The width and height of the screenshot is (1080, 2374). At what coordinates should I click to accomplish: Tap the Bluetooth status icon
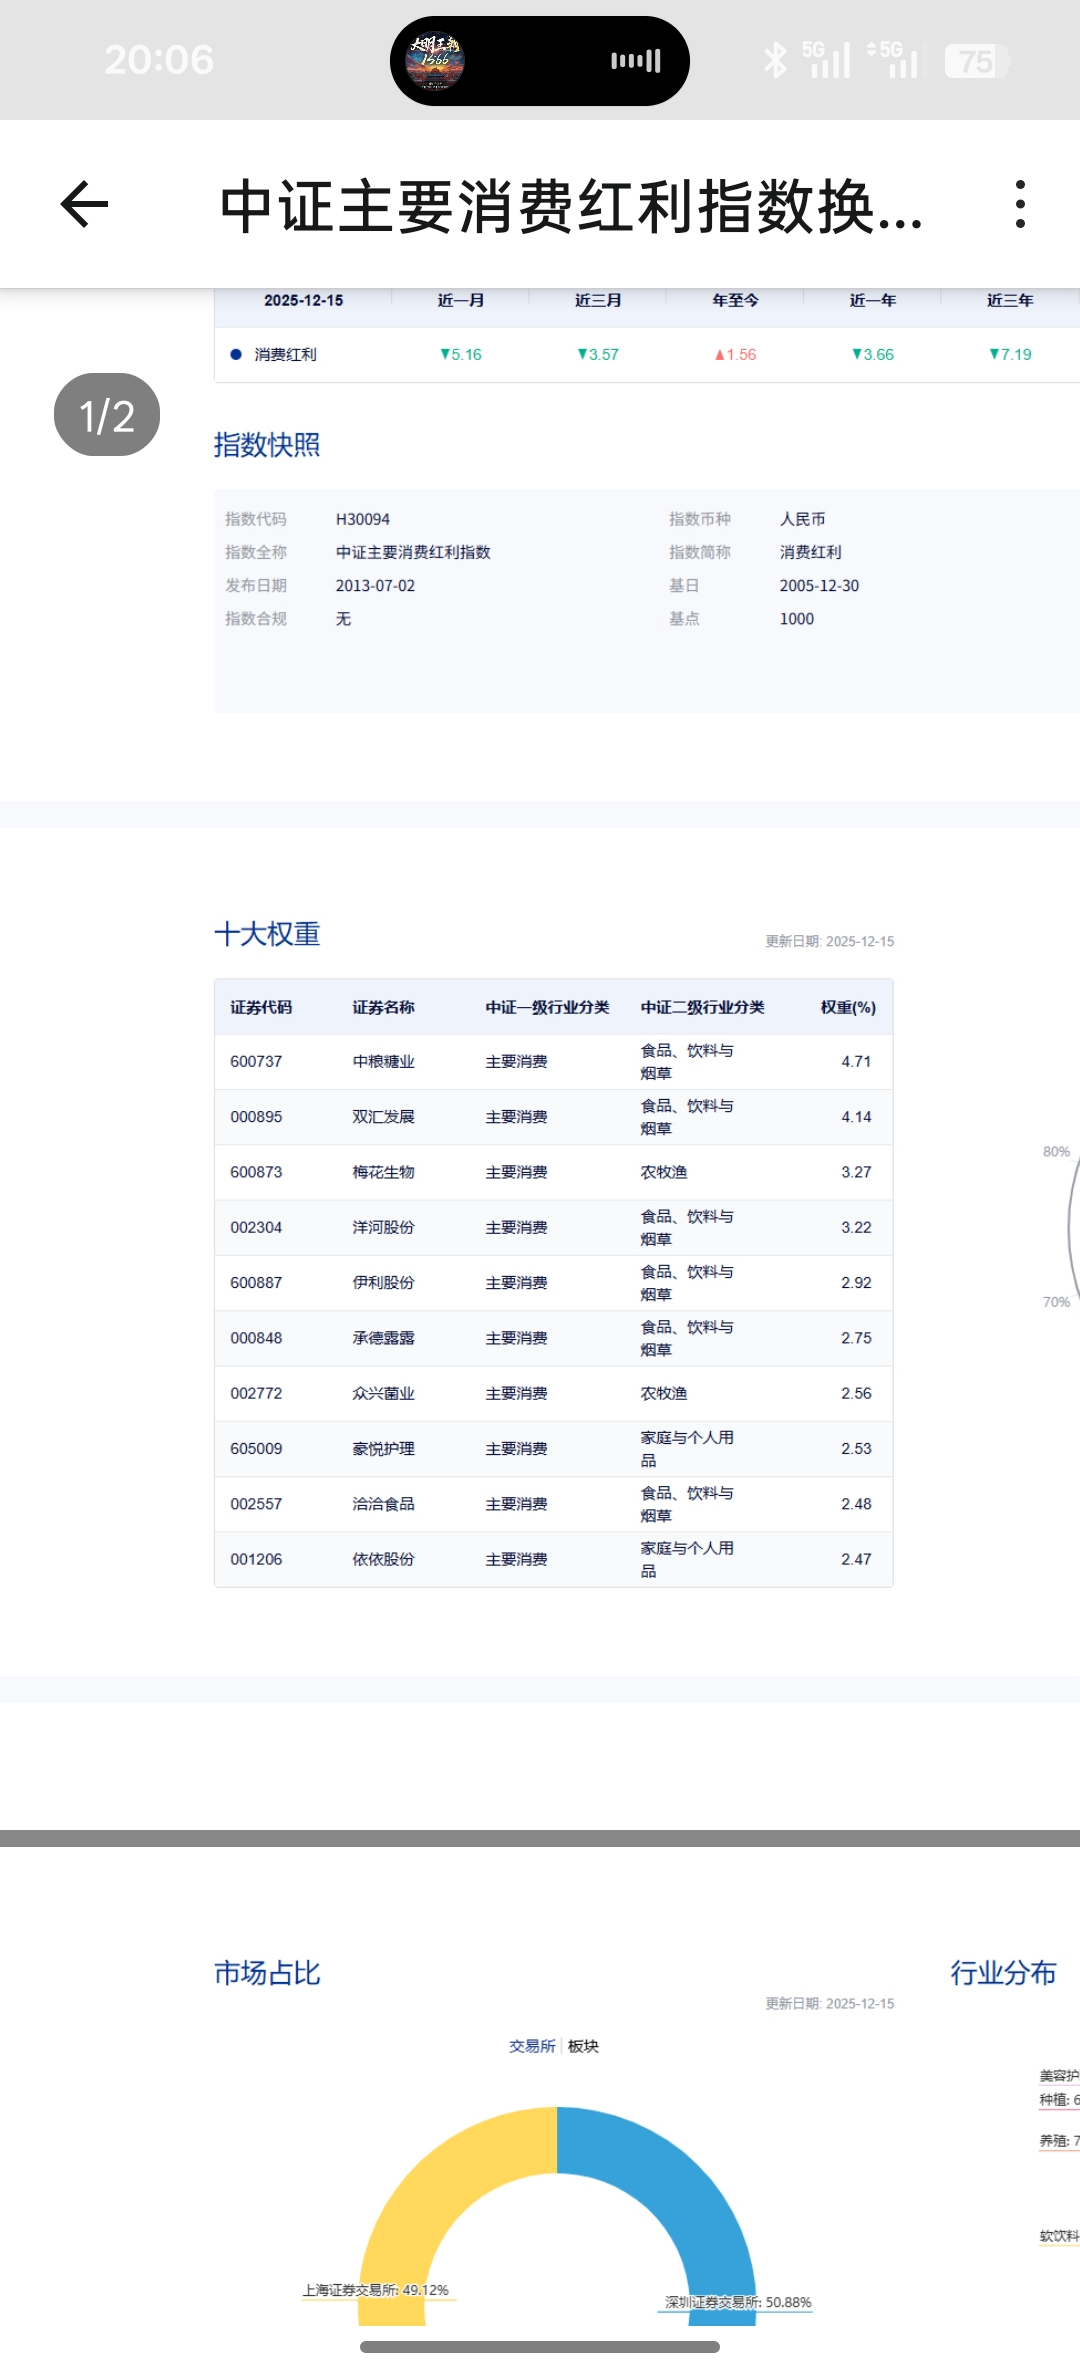775,60
